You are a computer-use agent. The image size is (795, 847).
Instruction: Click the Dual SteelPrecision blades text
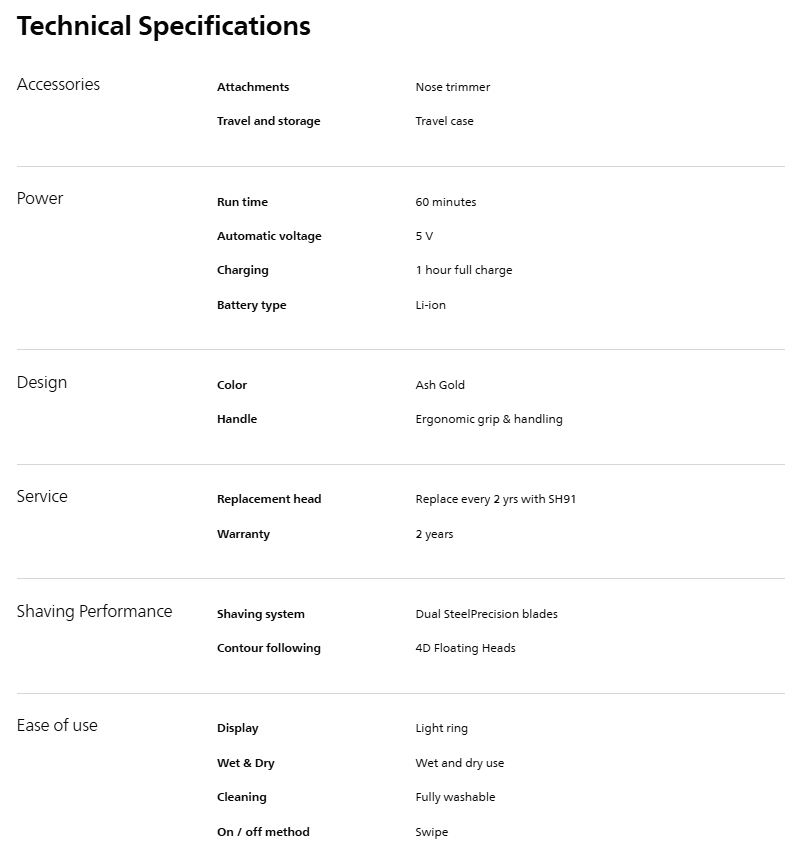(486, 614)
